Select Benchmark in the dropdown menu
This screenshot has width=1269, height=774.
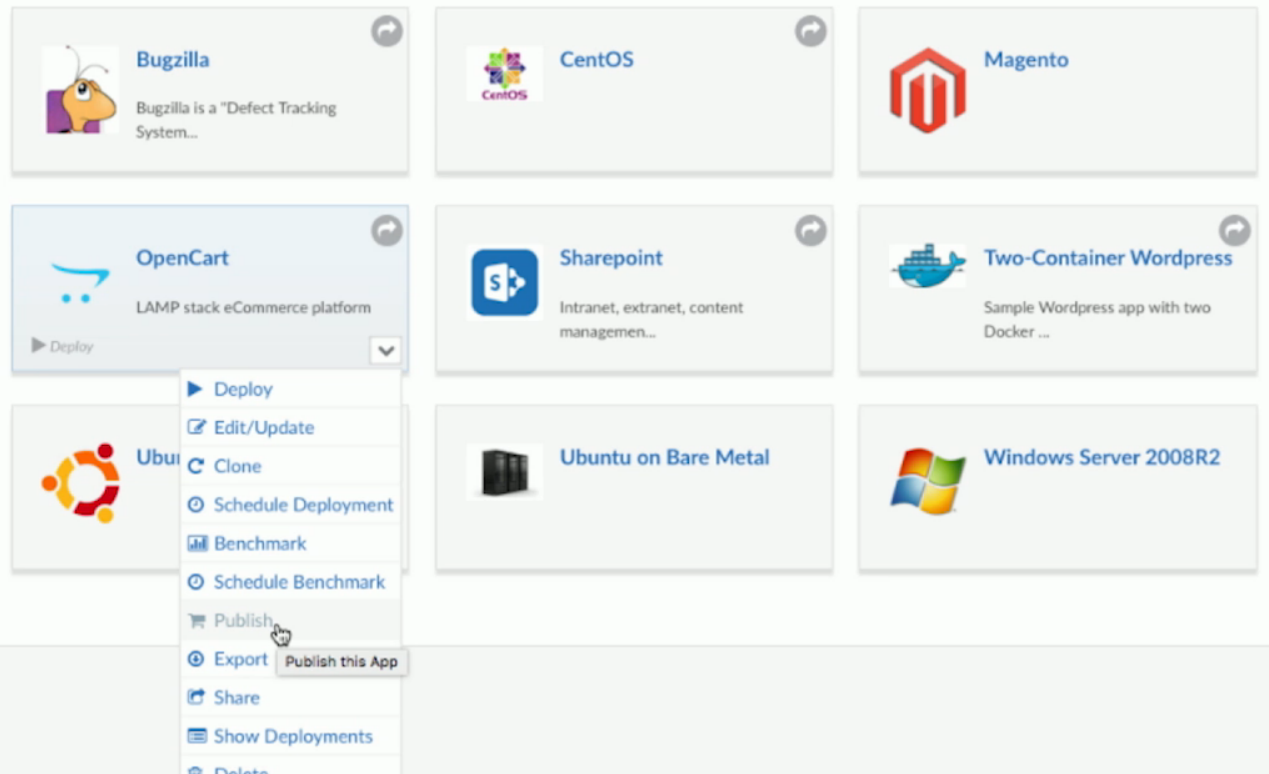coord(260,544)
